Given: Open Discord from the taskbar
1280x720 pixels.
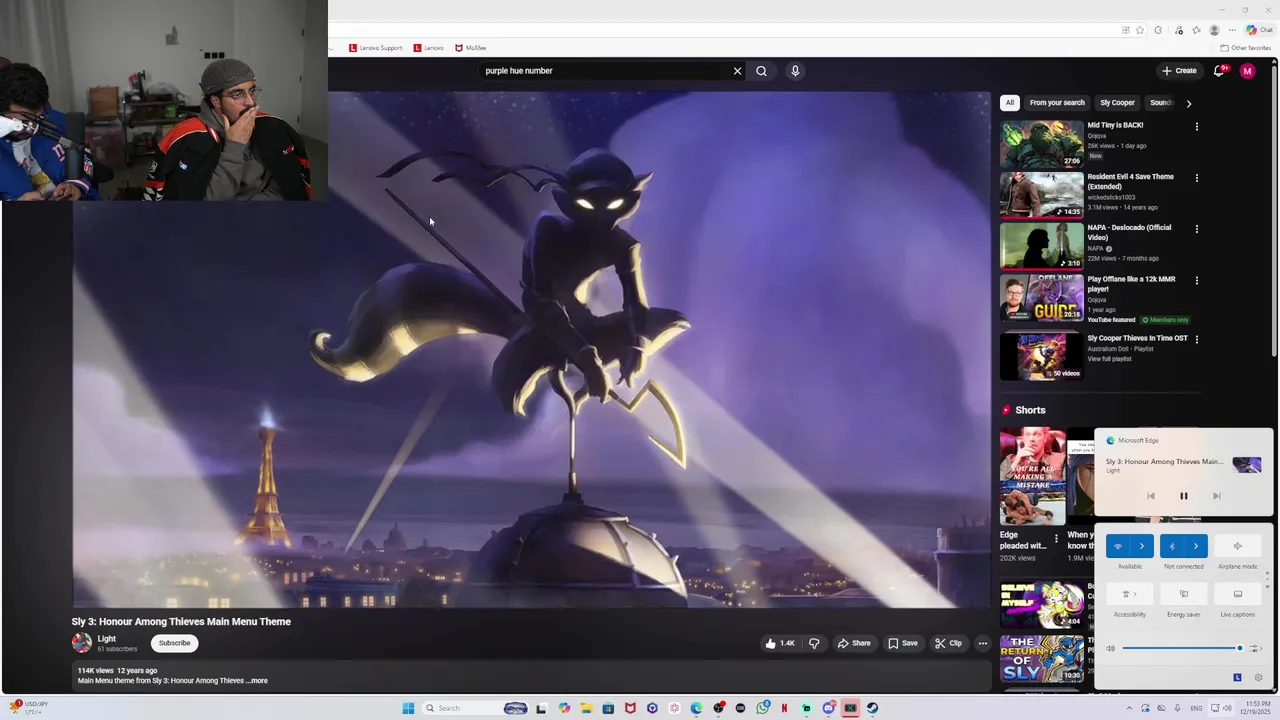Looking at the screenshot, I should (829, 708).
